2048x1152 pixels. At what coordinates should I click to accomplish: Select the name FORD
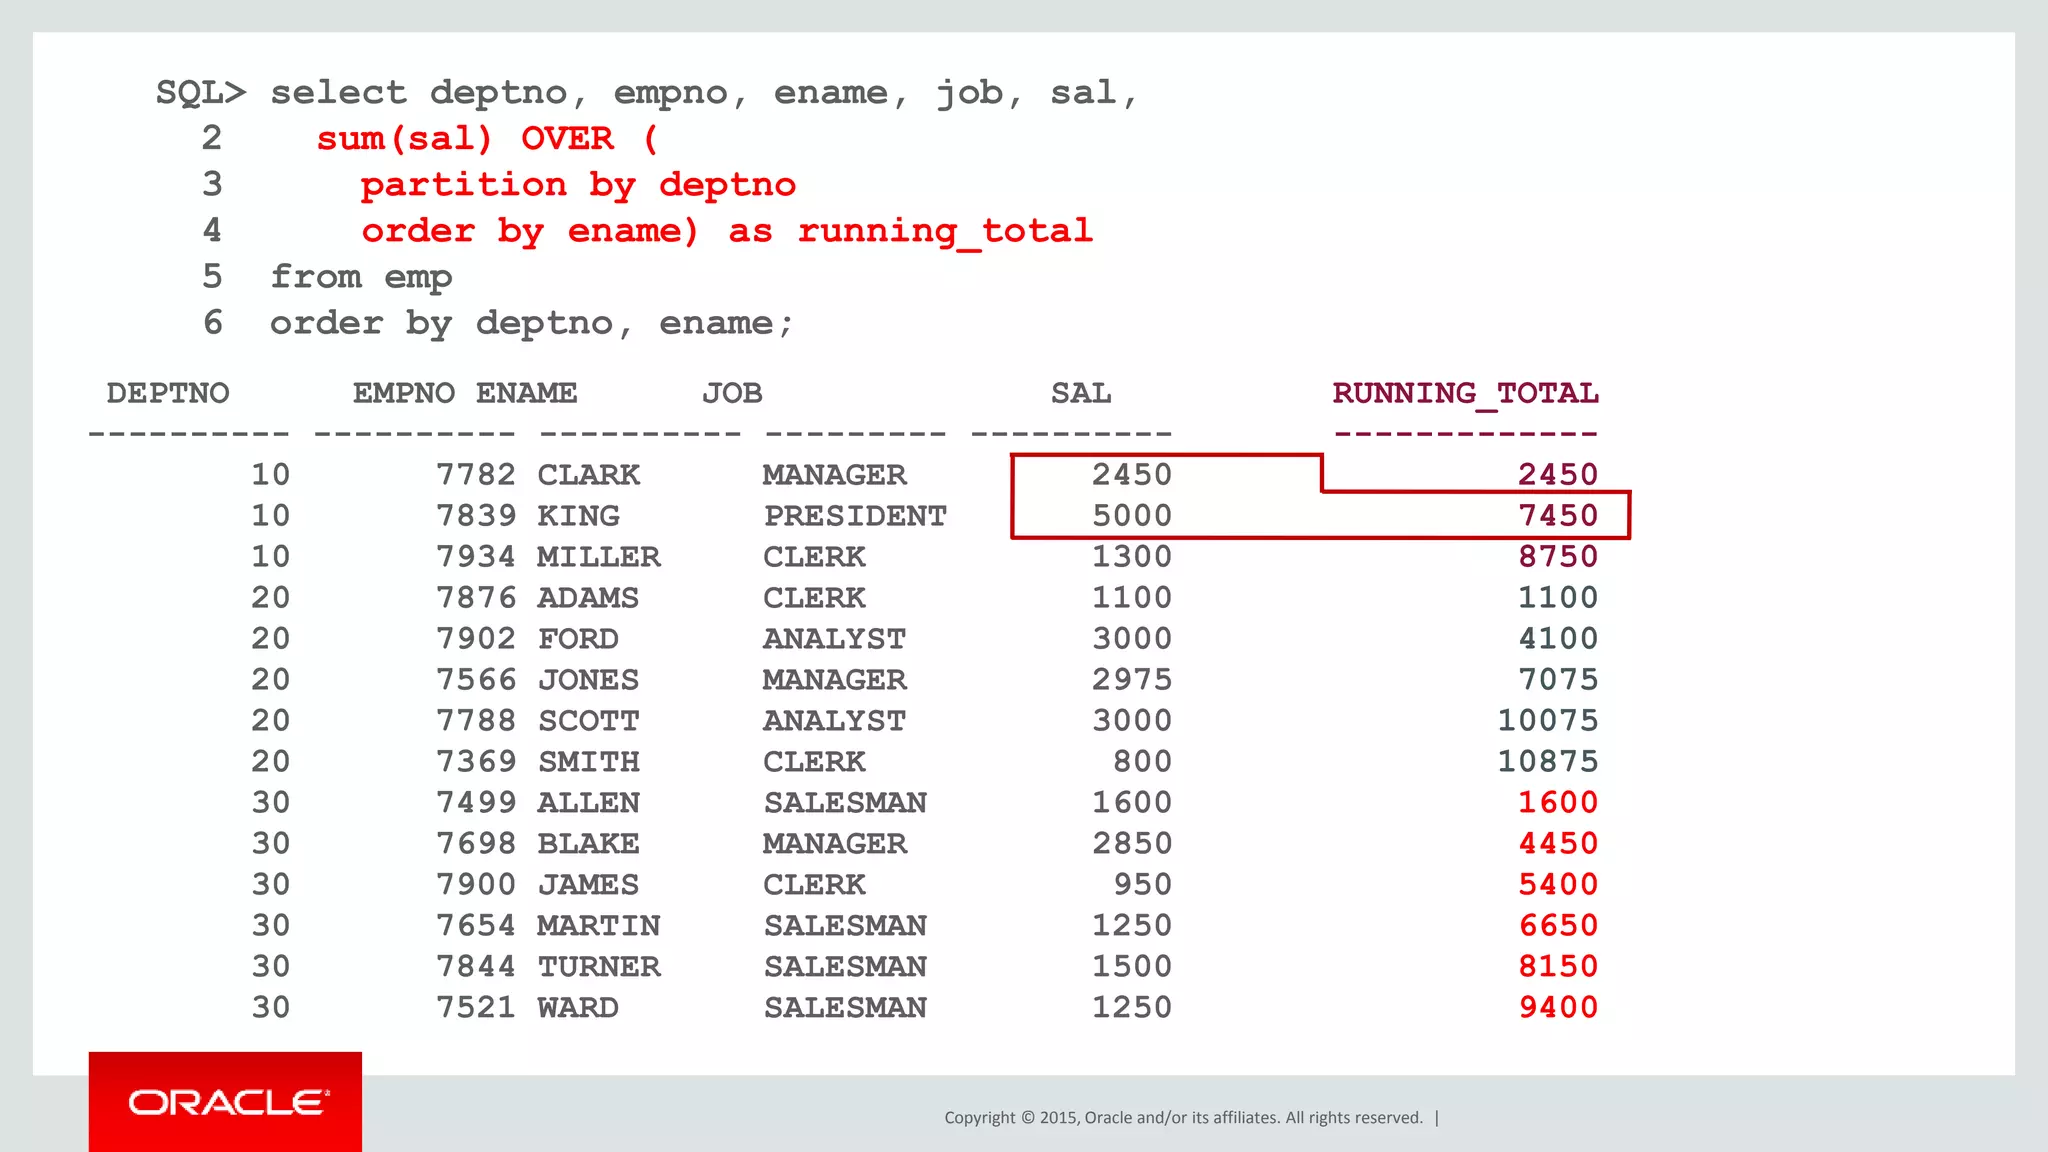click(x=579, y=639)
